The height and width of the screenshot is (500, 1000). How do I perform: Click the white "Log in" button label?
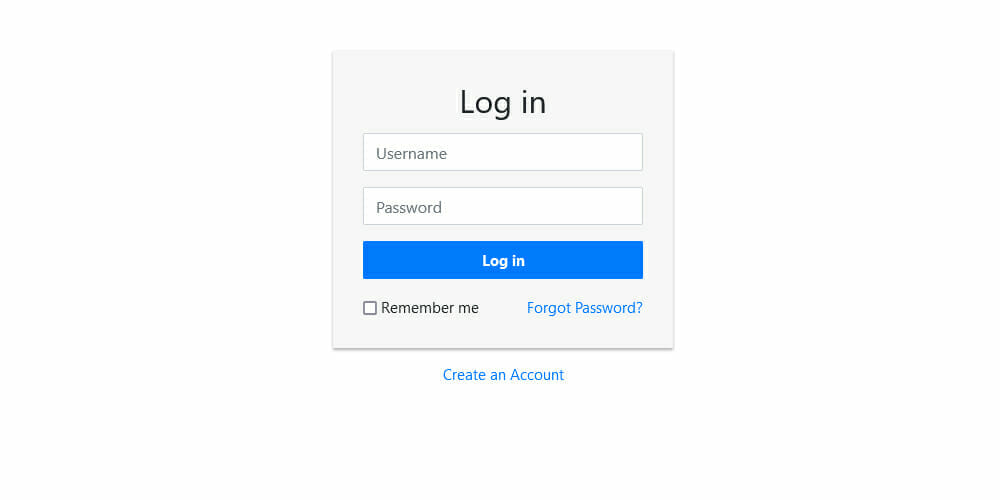[503, 261]
